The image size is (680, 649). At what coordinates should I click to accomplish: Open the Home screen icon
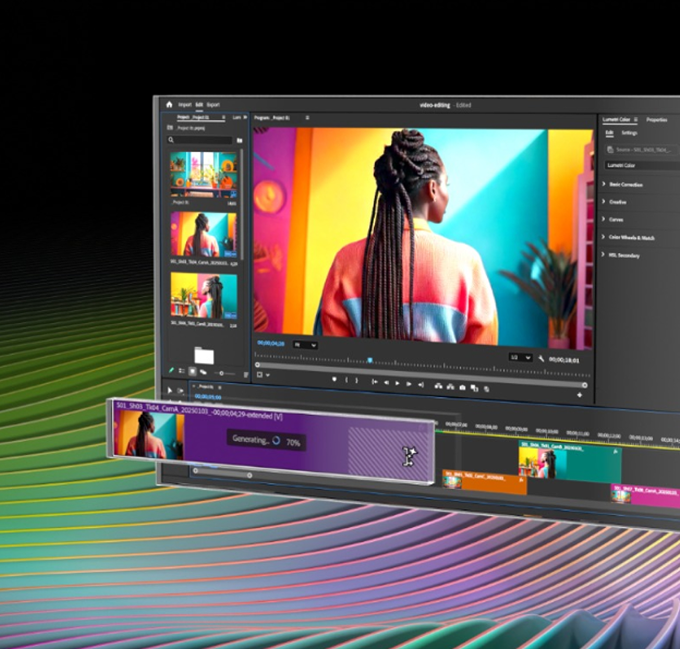(169, 104)
